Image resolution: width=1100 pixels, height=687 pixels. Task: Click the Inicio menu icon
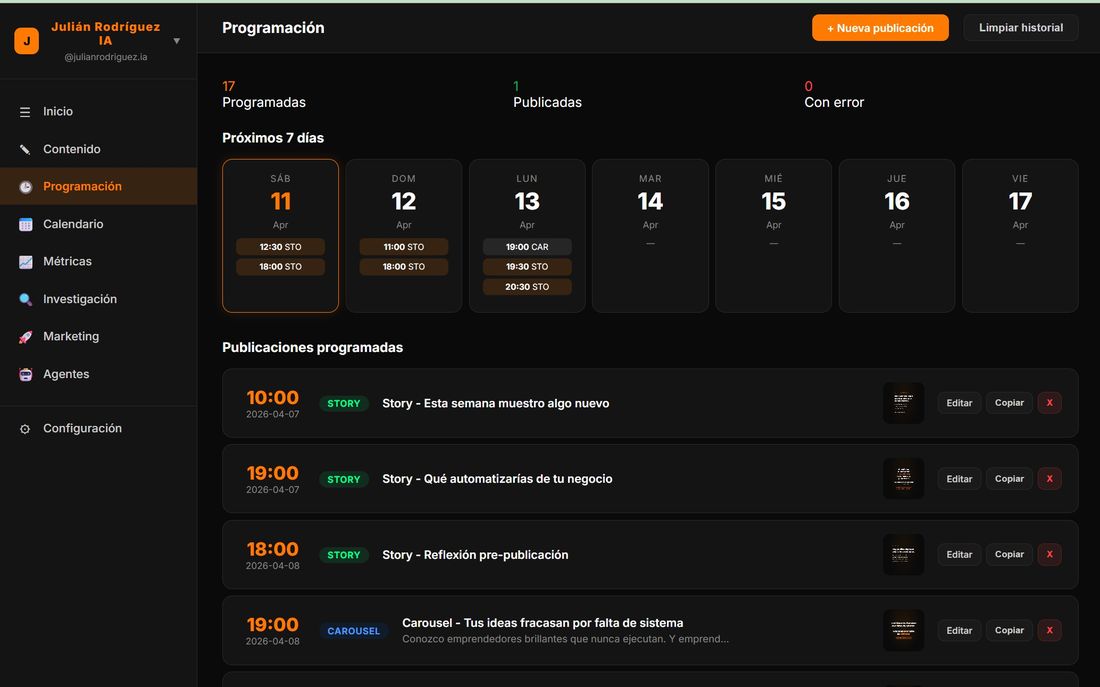point(25,112)
